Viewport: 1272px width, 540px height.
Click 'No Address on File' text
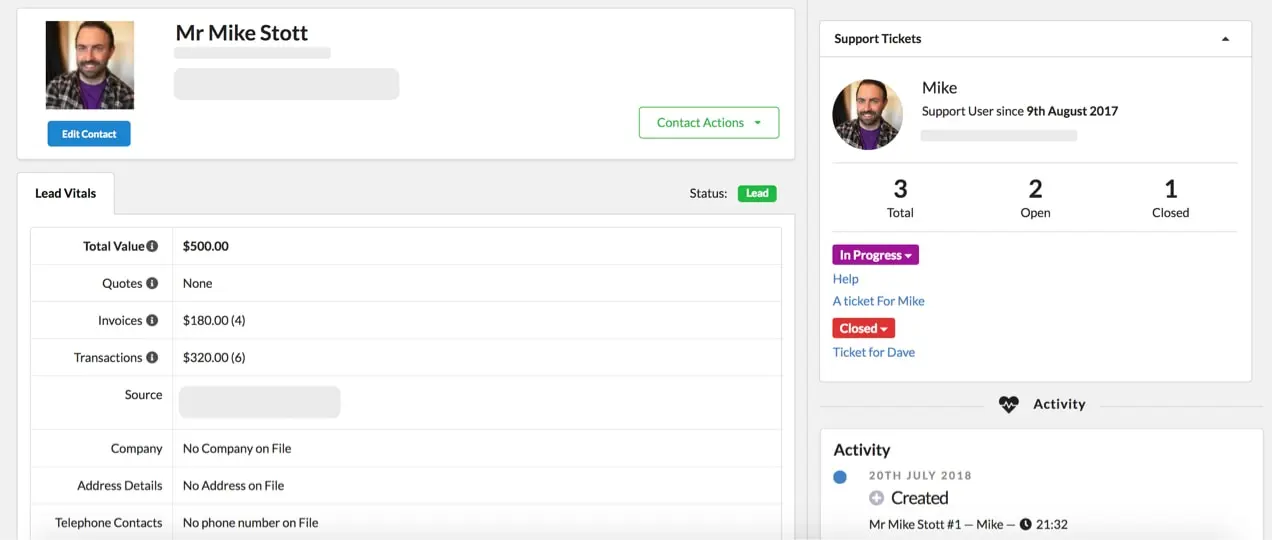click(x=234, y=485)
